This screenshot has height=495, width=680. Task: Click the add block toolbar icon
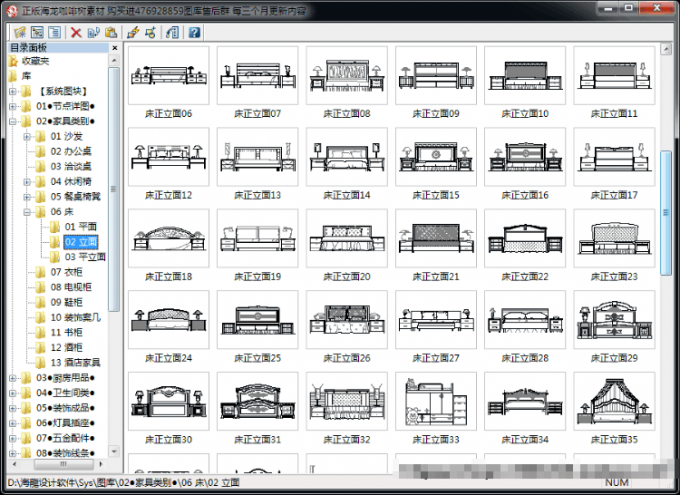click(x=150, y=32)
